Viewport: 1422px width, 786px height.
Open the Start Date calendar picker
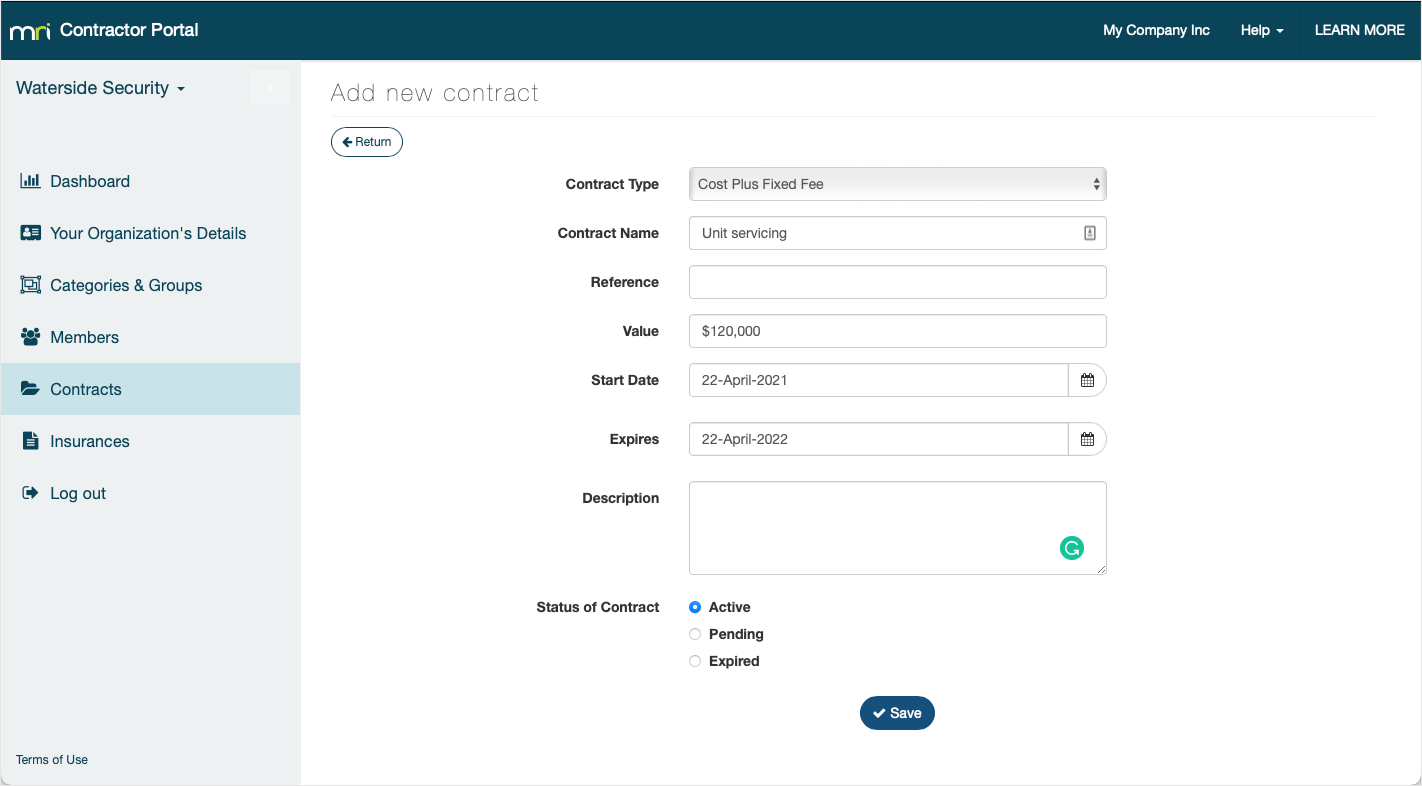[x=1088, y=380]
